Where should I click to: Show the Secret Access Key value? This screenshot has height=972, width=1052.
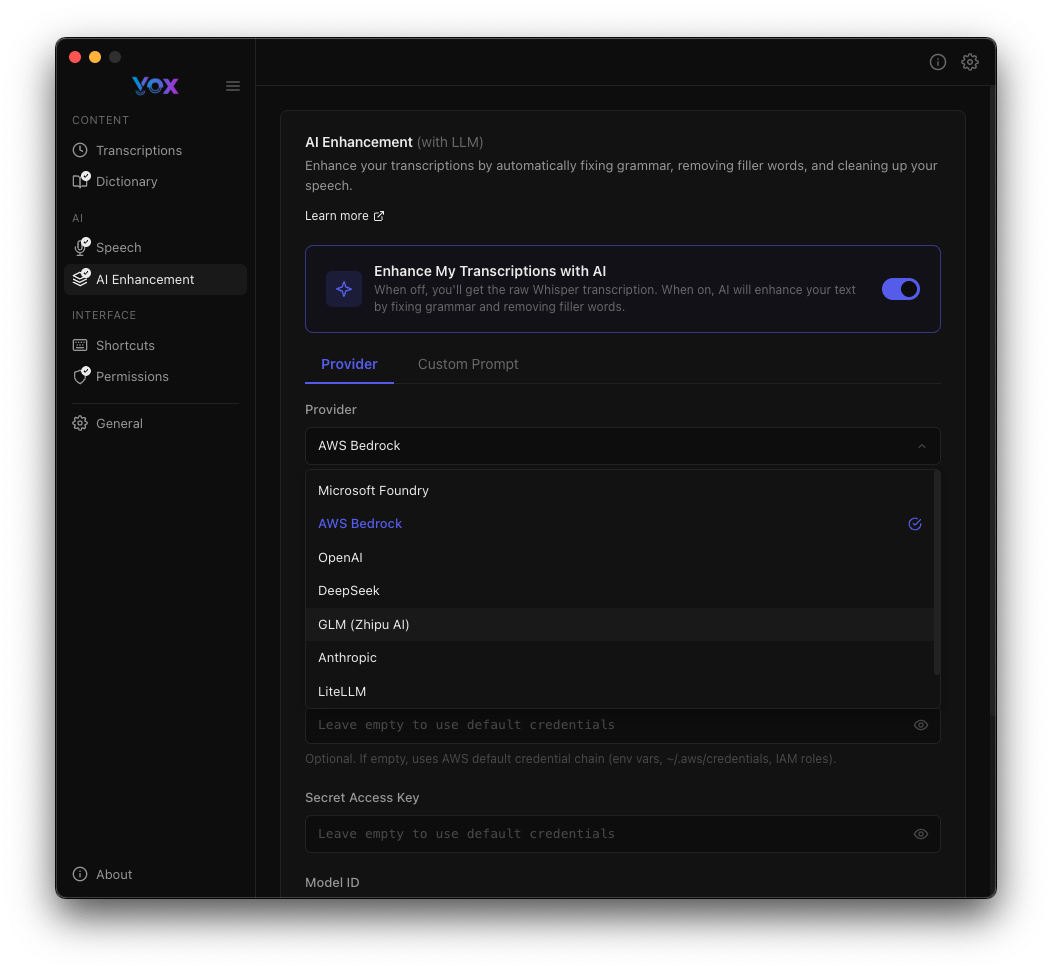pos(920,834)
